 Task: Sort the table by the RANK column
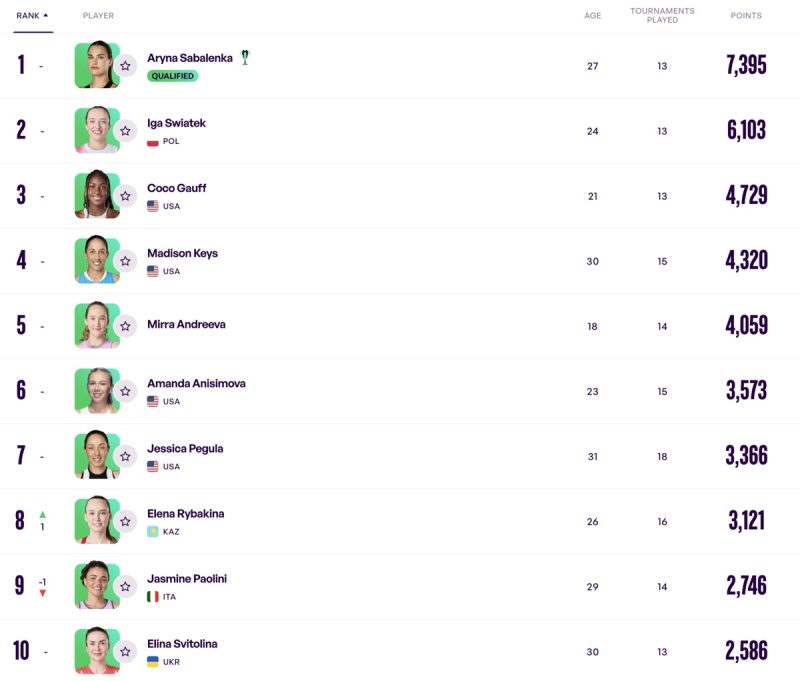pos(28,16)
